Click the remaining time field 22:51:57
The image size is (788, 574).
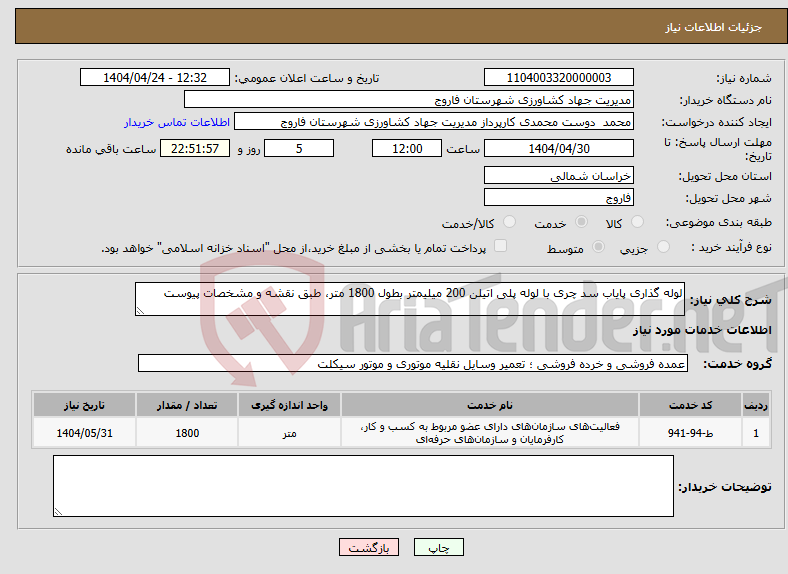point(195,148)
